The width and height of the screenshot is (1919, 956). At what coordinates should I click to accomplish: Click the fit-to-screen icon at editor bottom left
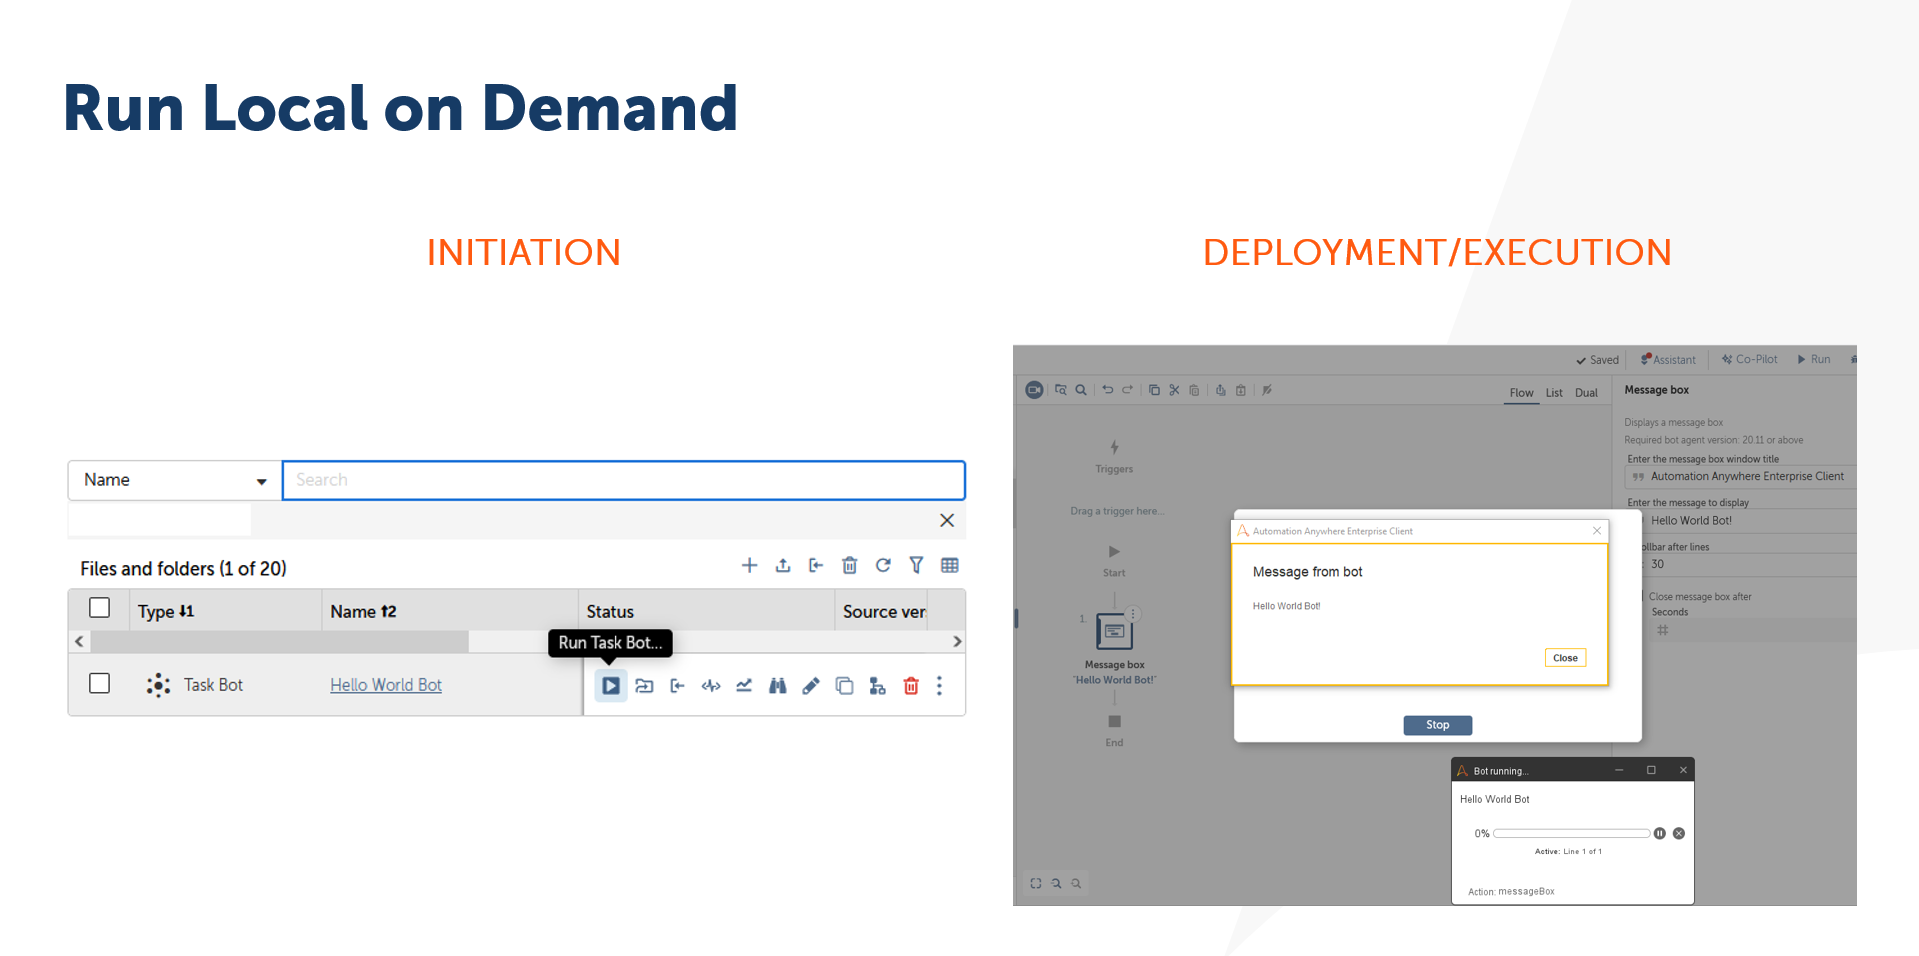1036,883
